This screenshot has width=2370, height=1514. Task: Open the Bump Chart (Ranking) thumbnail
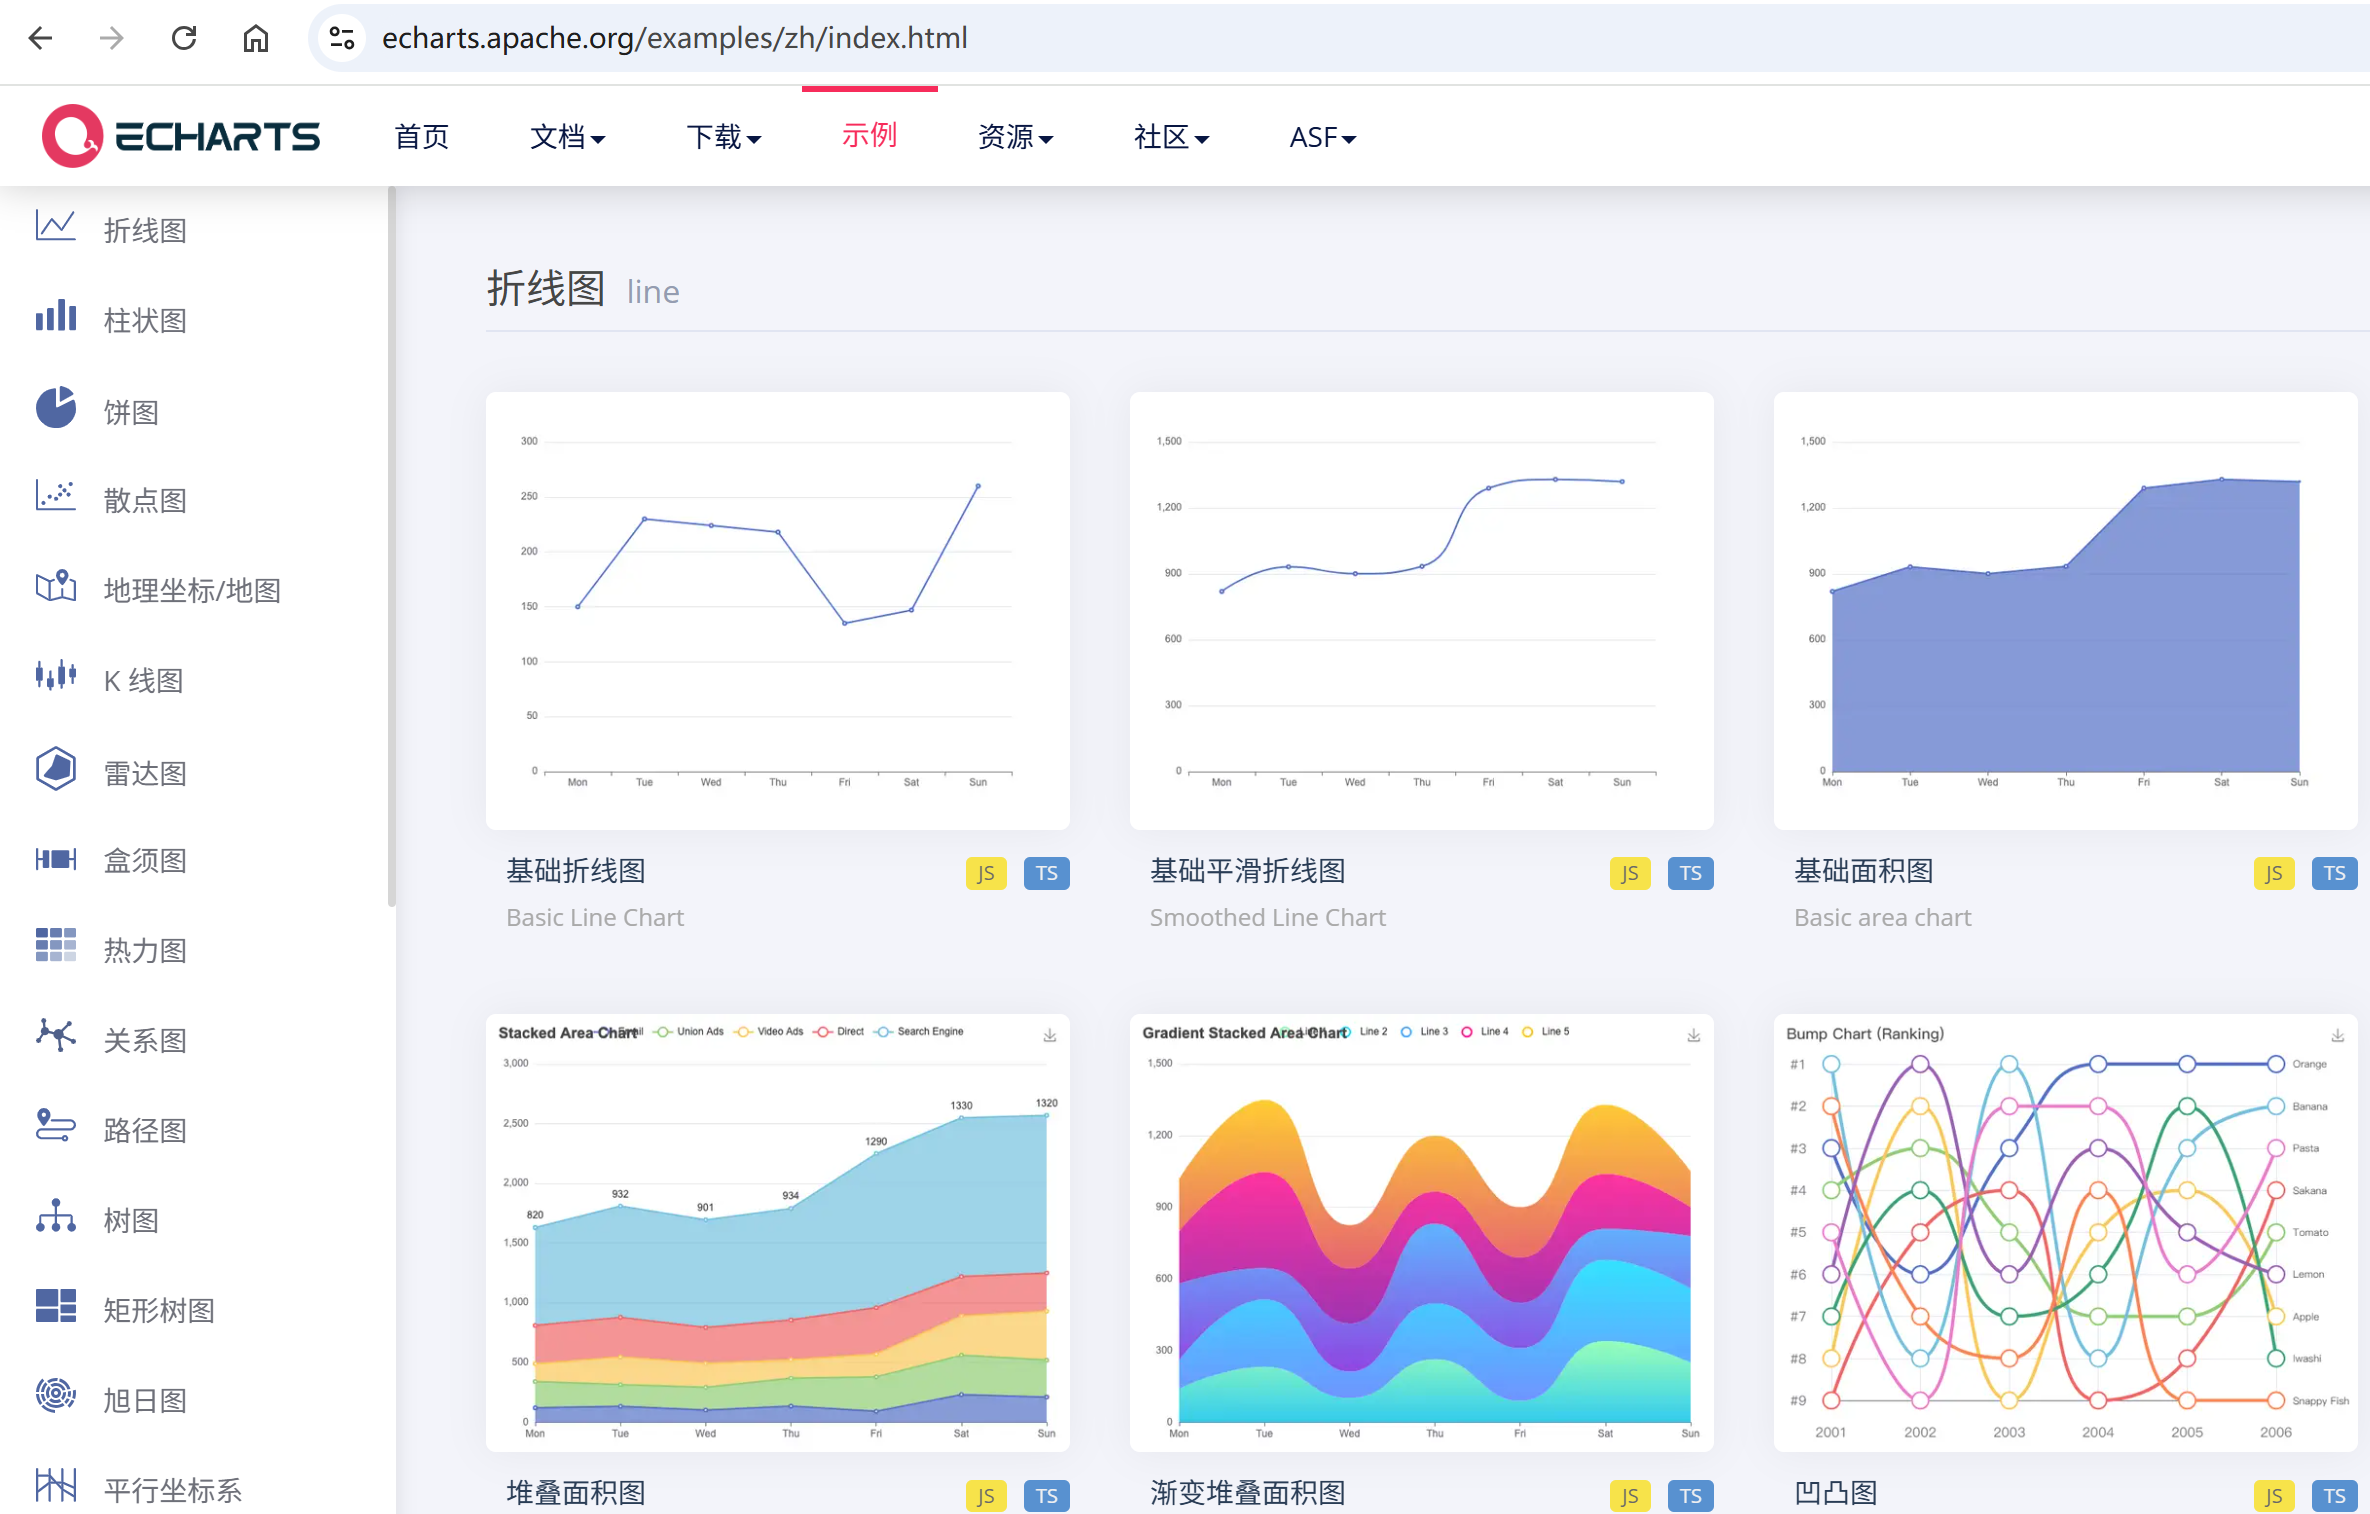click(2064, 1232)
